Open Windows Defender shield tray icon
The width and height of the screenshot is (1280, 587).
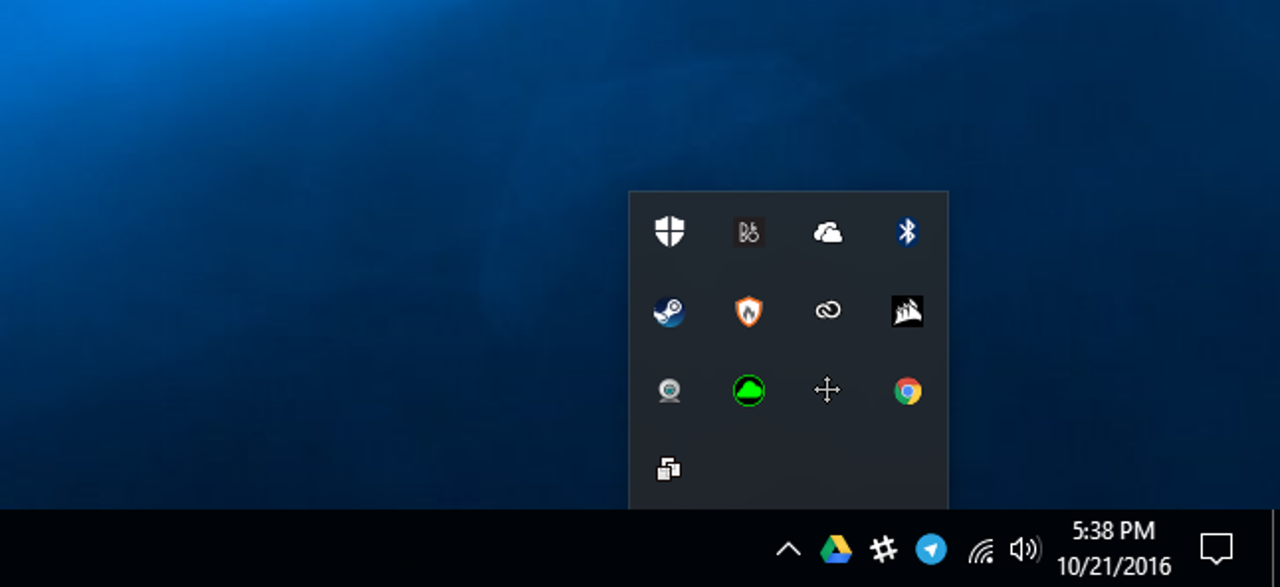(669, 232)
